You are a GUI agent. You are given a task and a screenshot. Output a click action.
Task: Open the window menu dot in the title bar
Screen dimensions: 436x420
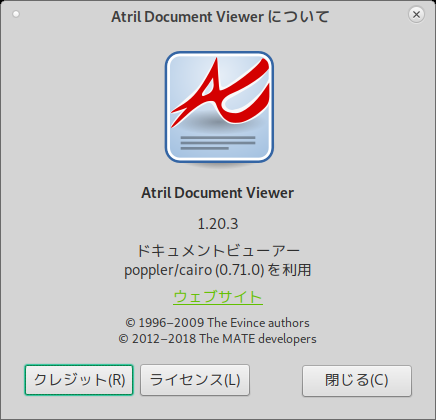point(16,14)
